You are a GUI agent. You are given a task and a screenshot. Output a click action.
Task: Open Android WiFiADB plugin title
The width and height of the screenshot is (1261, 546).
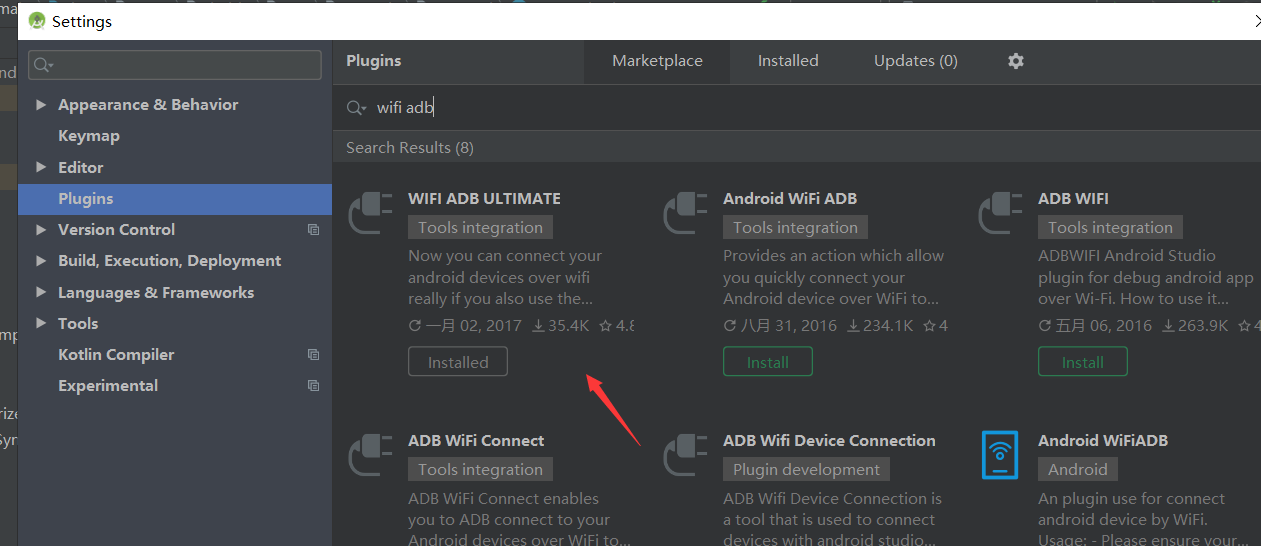point(1103,441)
